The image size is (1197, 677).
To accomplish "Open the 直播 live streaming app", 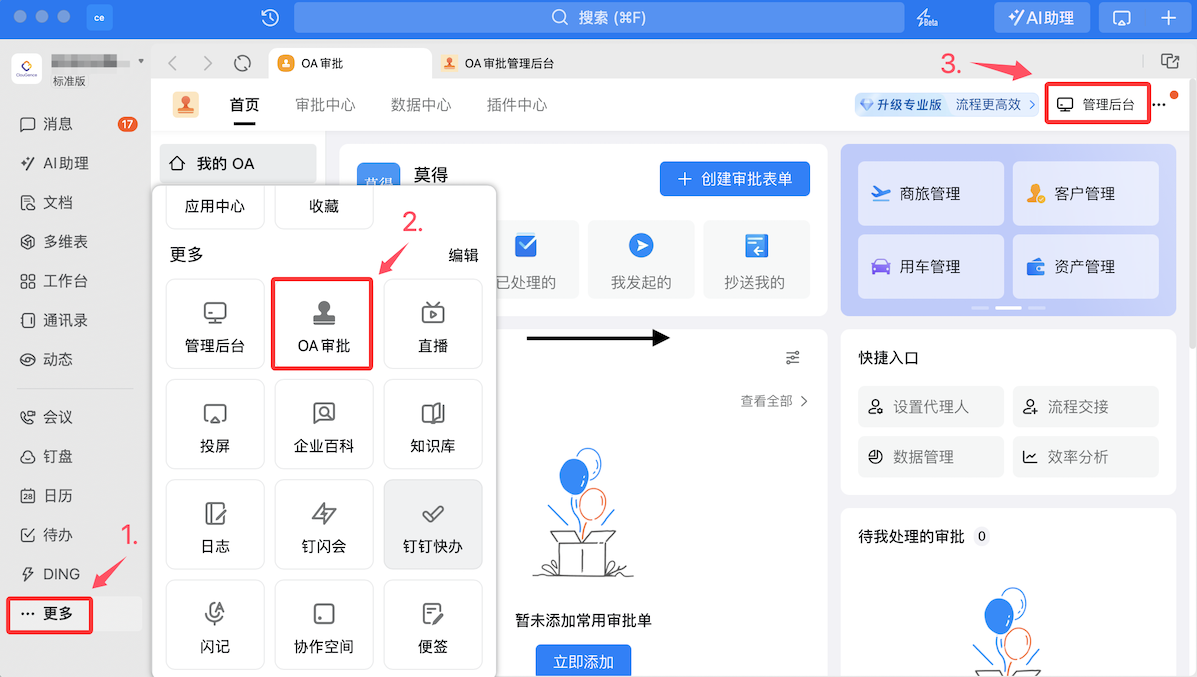I will tap(432, 325).
